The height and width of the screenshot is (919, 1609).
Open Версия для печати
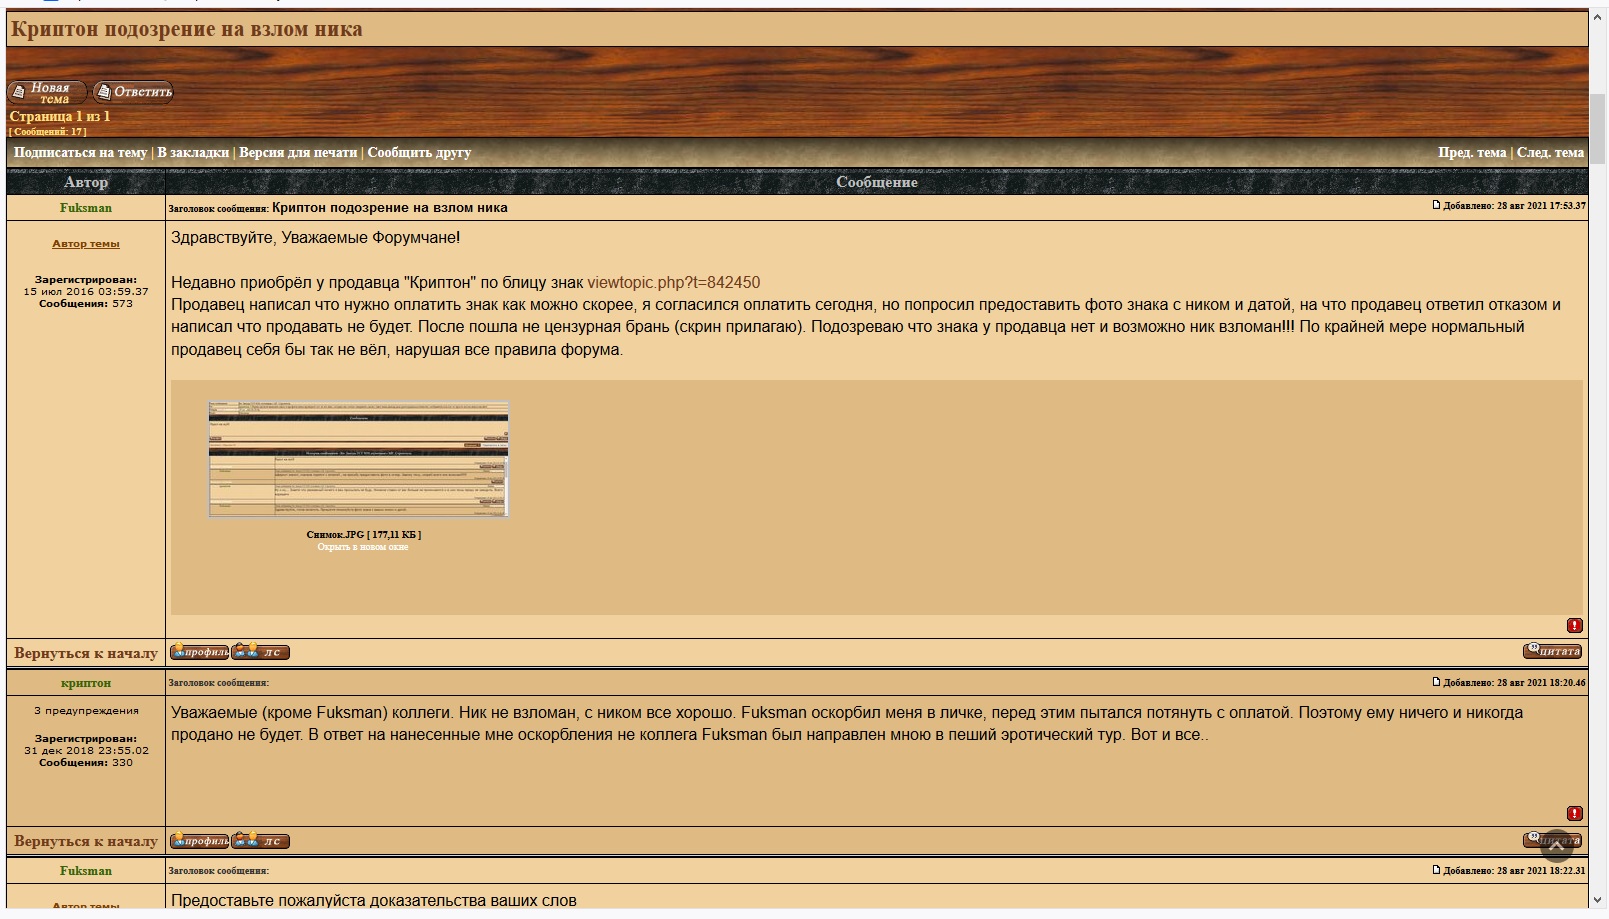click(298, 153)
